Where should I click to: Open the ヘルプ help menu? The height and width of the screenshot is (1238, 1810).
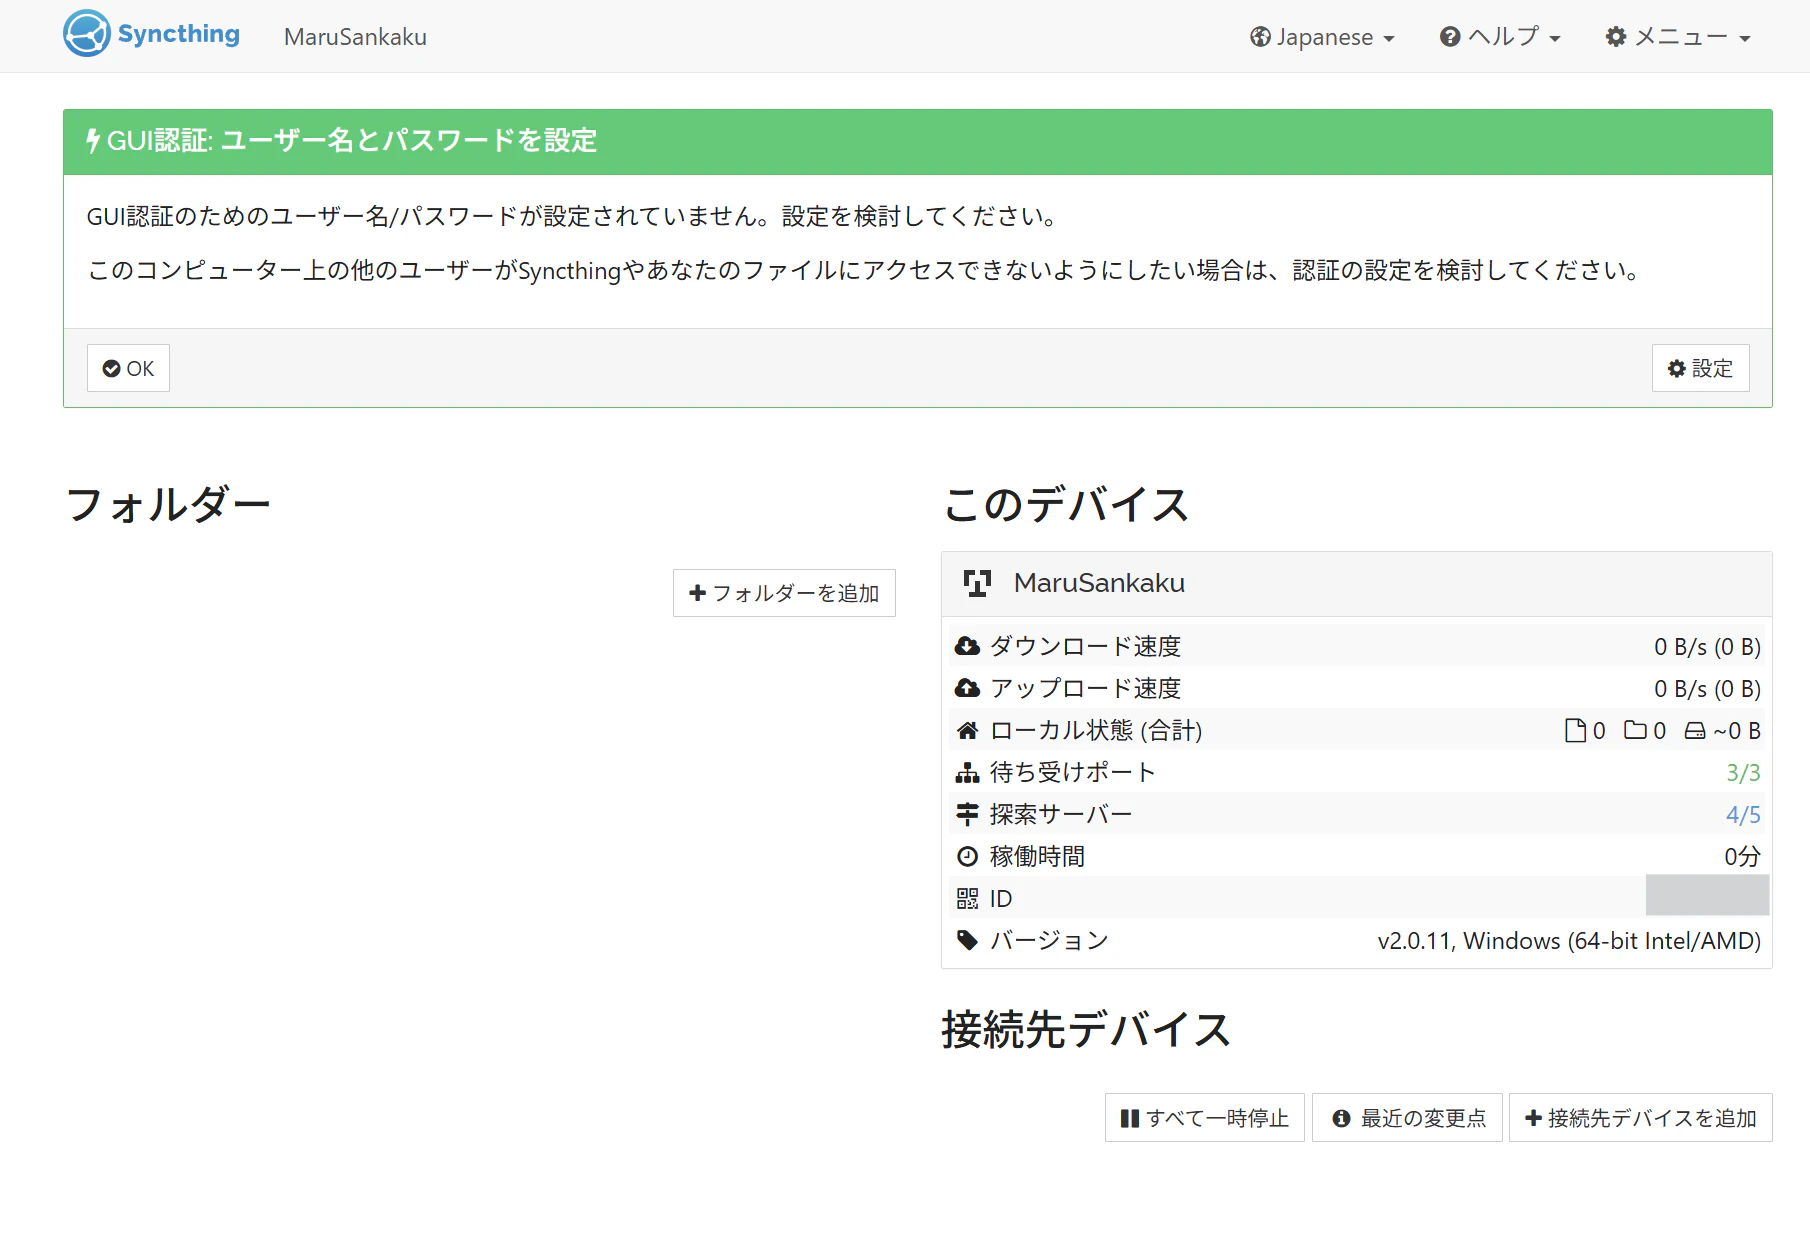(1500, 37)
